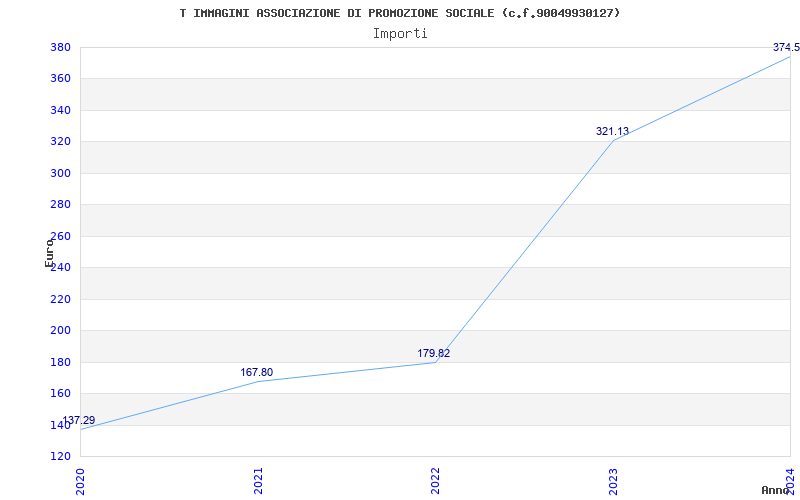The width and height of the screenshot is (800, 500).
Task: Click the 140 y-axis value
Action: point(60,425)
